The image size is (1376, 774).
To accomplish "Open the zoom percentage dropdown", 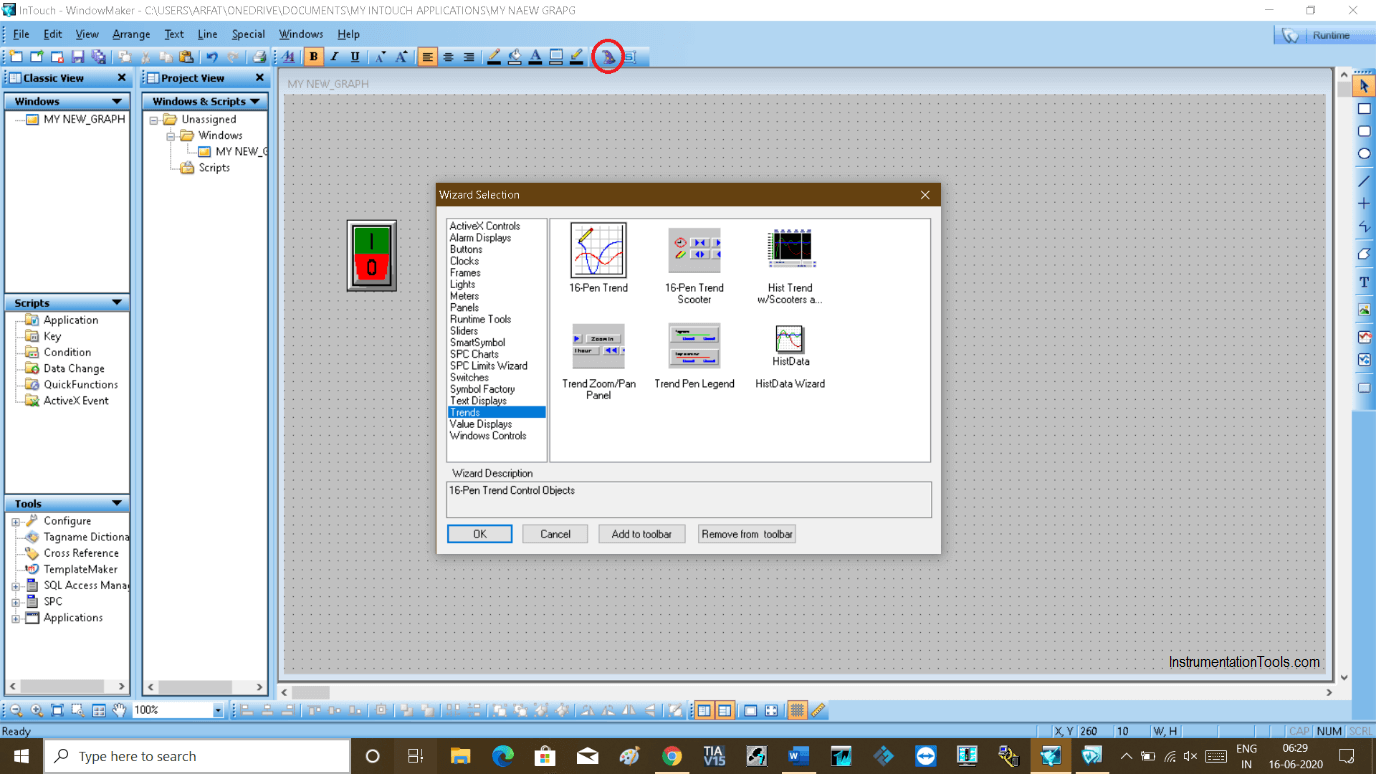I will click(218, 710).
